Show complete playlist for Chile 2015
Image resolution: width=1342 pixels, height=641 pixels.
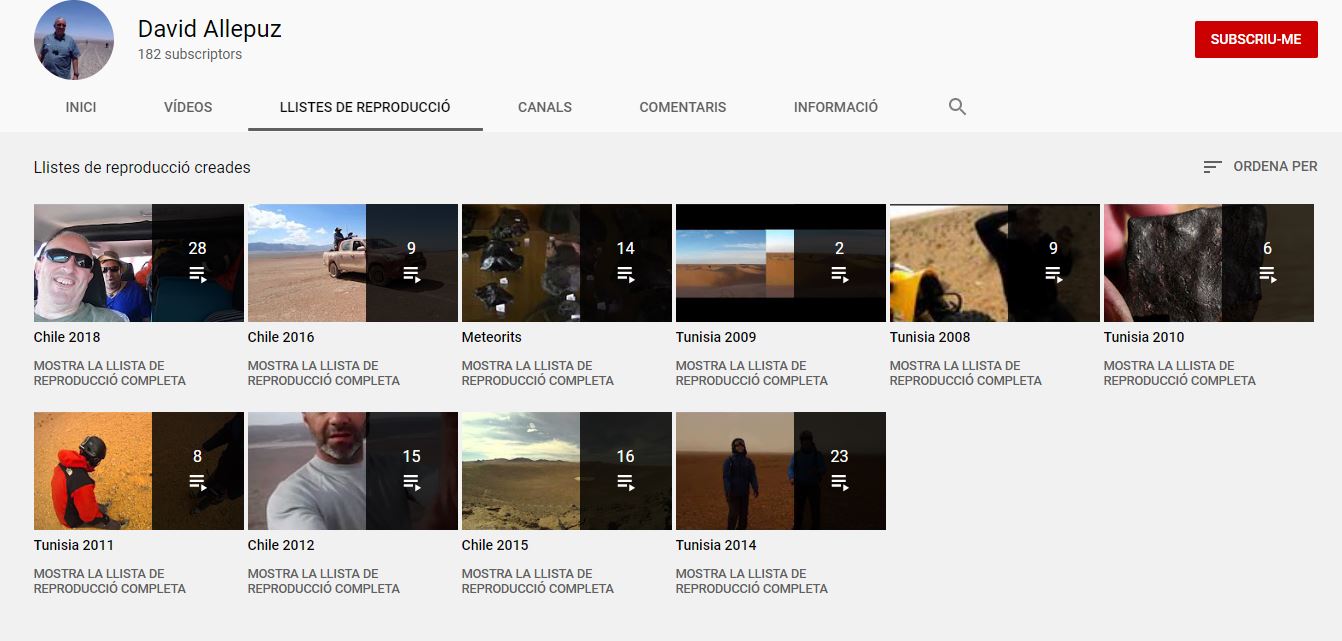click(x=538, y=581)
